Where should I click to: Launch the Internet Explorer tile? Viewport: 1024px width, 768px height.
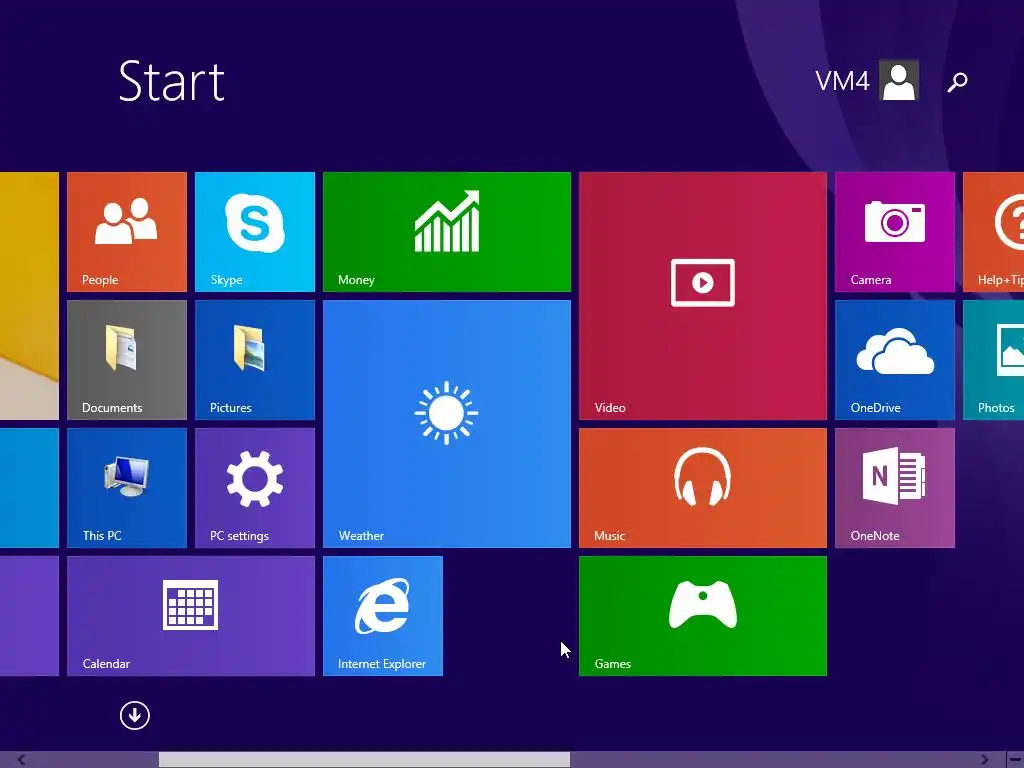pos(383,616)
